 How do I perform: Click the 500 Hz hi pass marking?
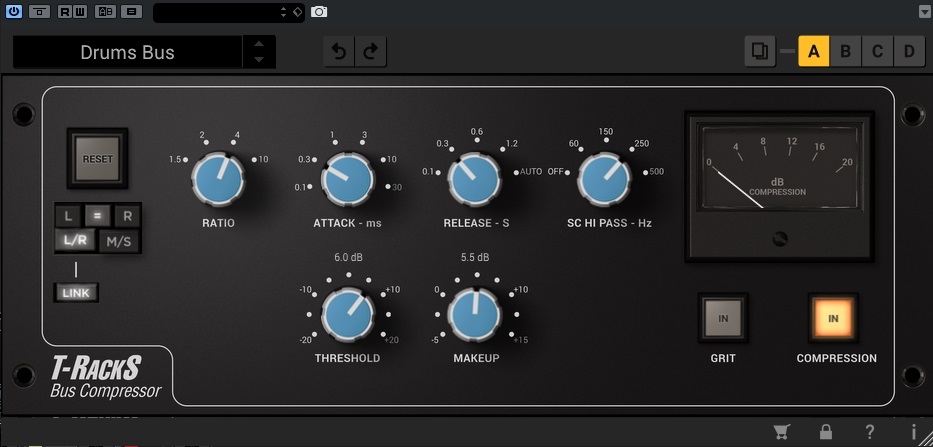click(656, 171)
